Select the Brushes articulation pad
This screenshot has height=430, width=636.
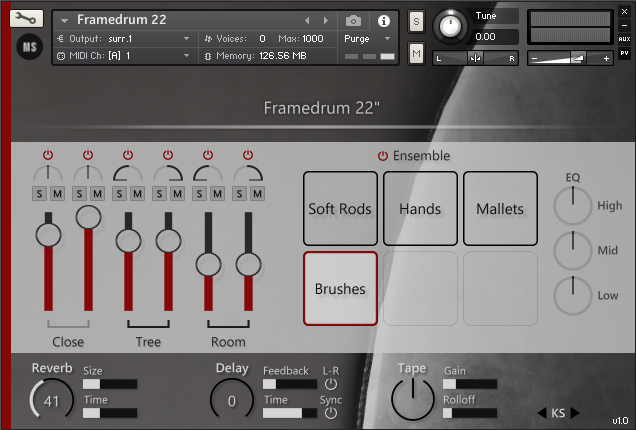pos(340,288)
